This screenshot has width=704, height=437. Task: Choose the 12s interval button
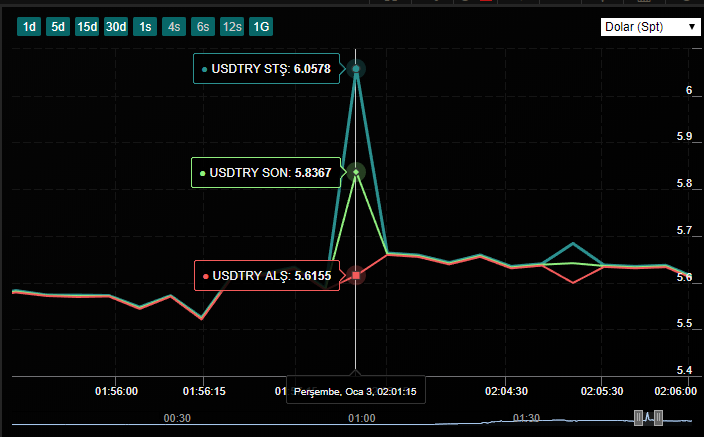(x=232, y=27)
